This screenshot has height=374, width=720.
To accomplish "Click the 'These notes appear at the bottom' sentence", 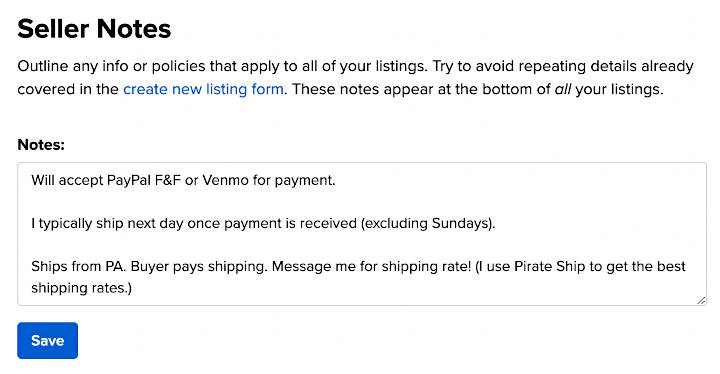I will (478, 89).
